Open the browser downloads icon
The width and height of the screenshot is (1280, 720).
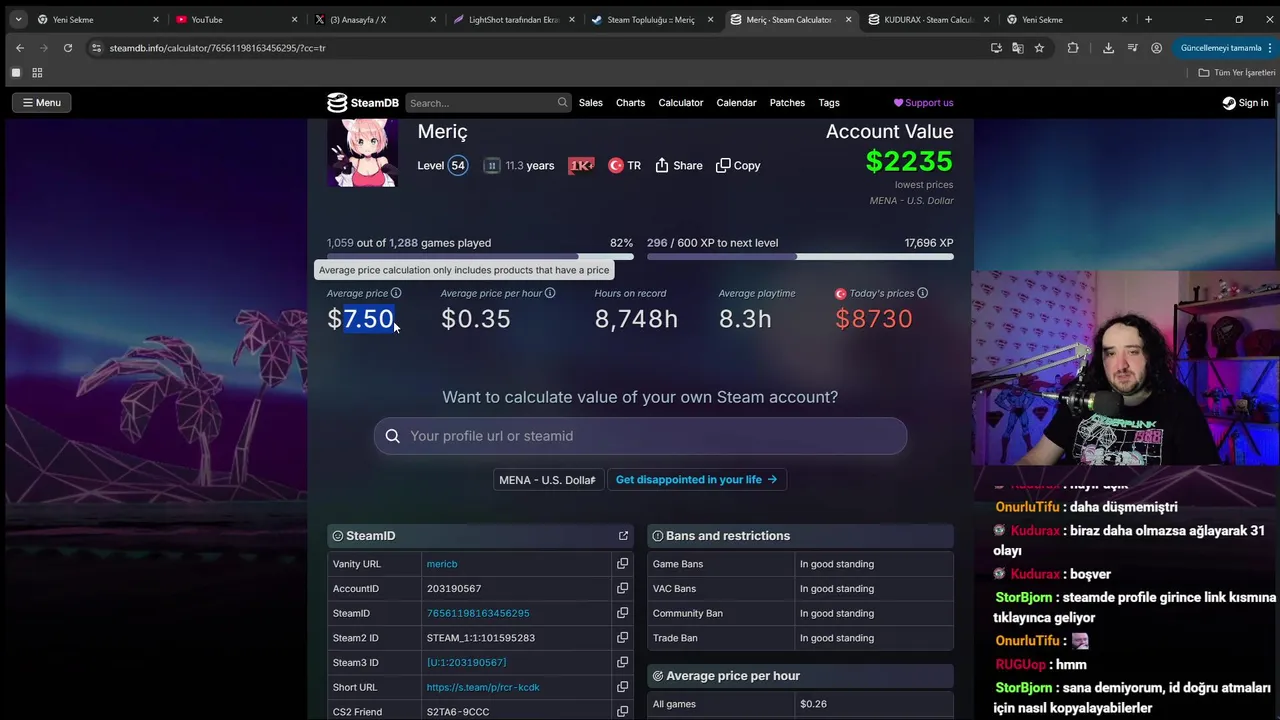point(1108,48)
